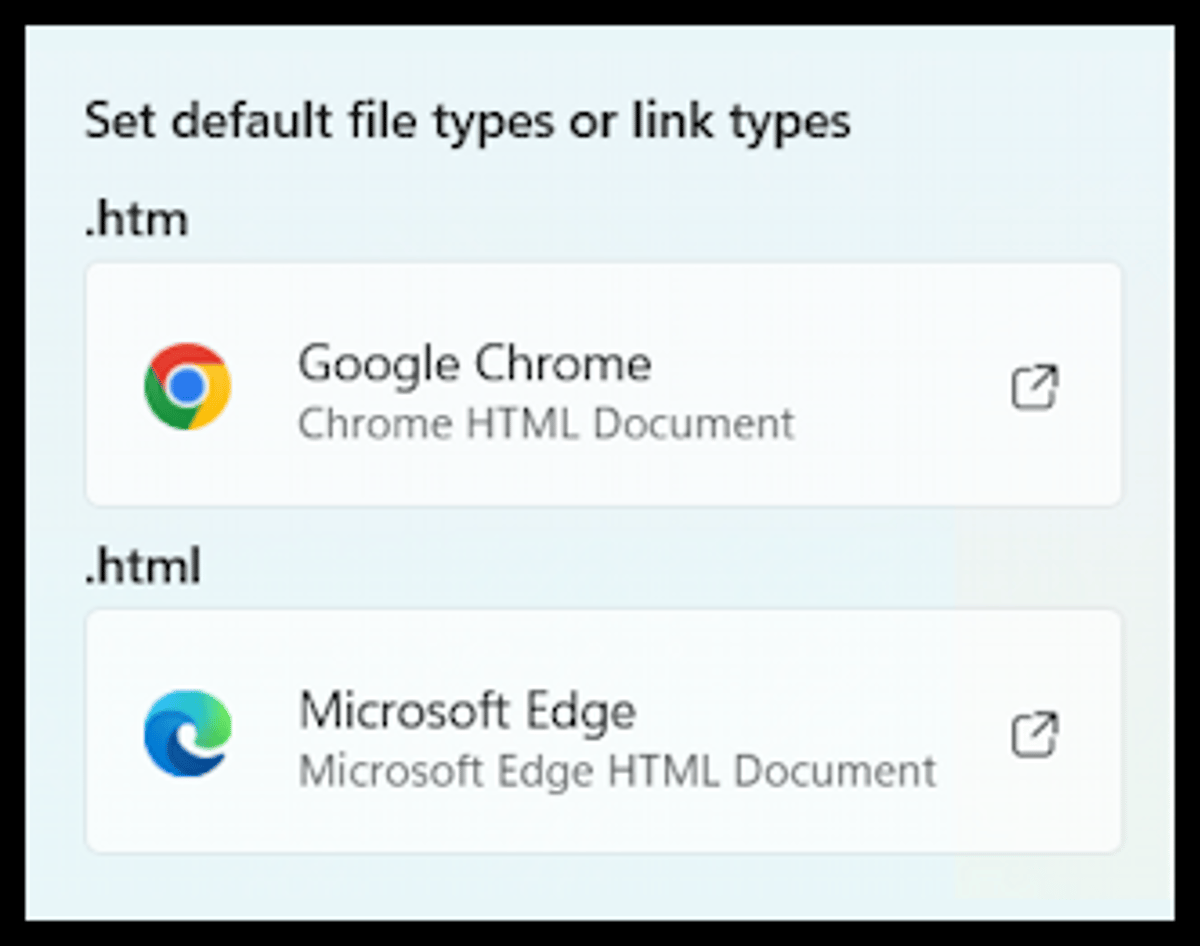
Task: Select the .htm file type label
Action: coord(137,218)
